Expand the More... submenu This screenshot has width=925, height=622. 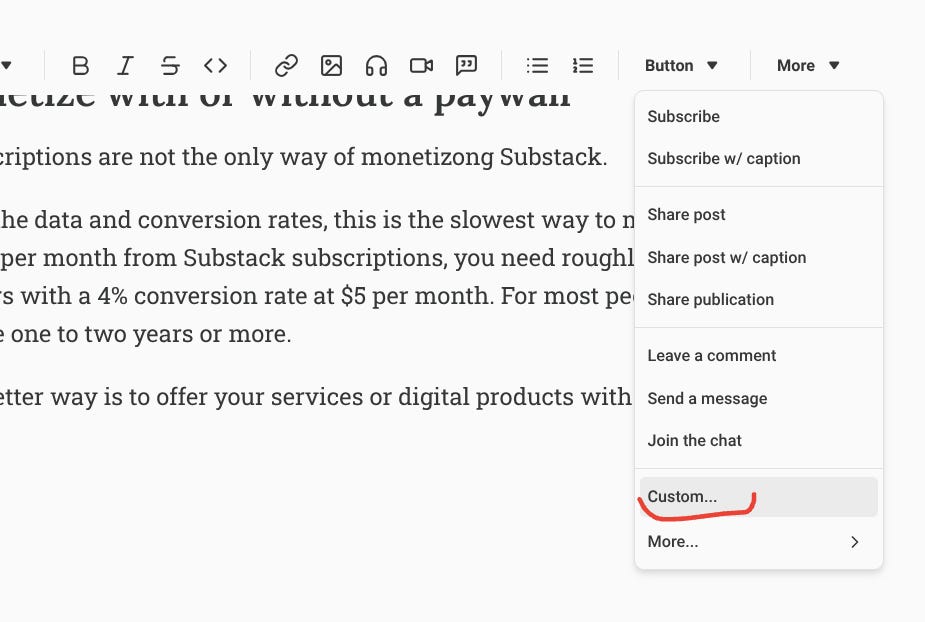tap(759, 542)
